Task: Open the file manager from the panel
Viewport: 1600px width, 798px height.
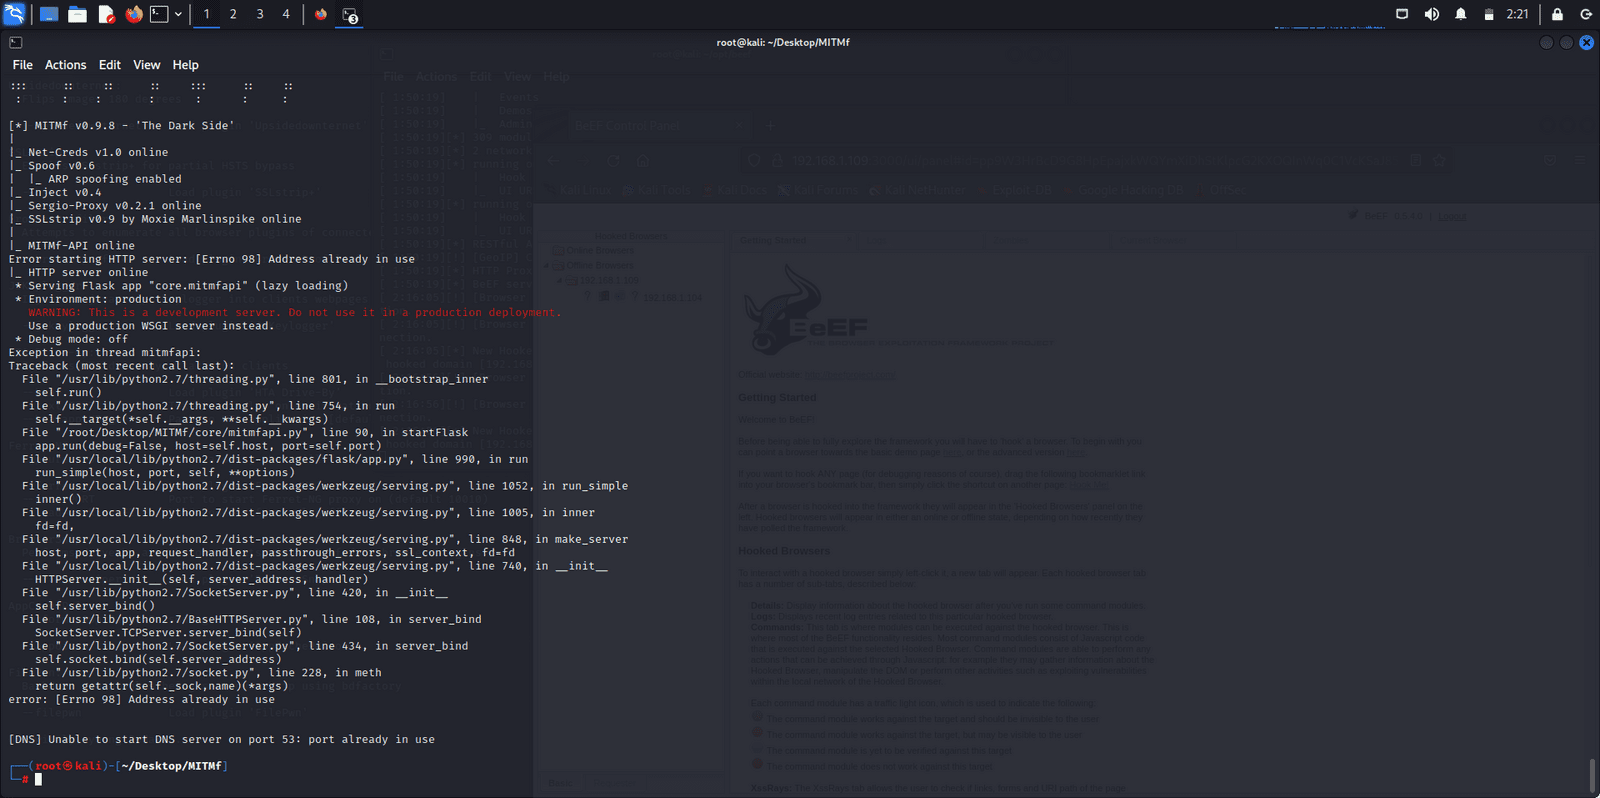Action: (x=77, y=14)
